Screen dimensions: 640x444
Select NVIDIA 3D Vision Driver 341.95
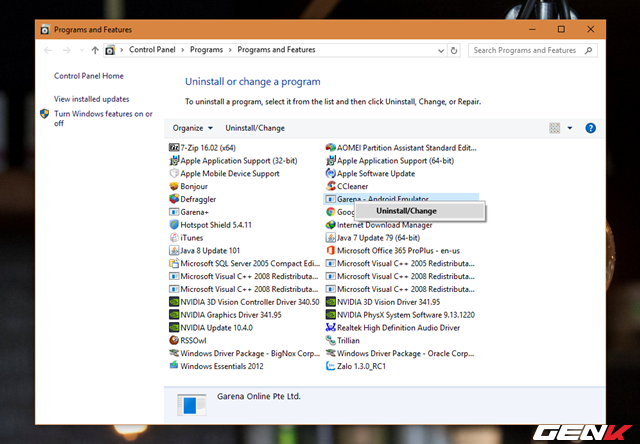pyautogui.click(x=383, y=302)
